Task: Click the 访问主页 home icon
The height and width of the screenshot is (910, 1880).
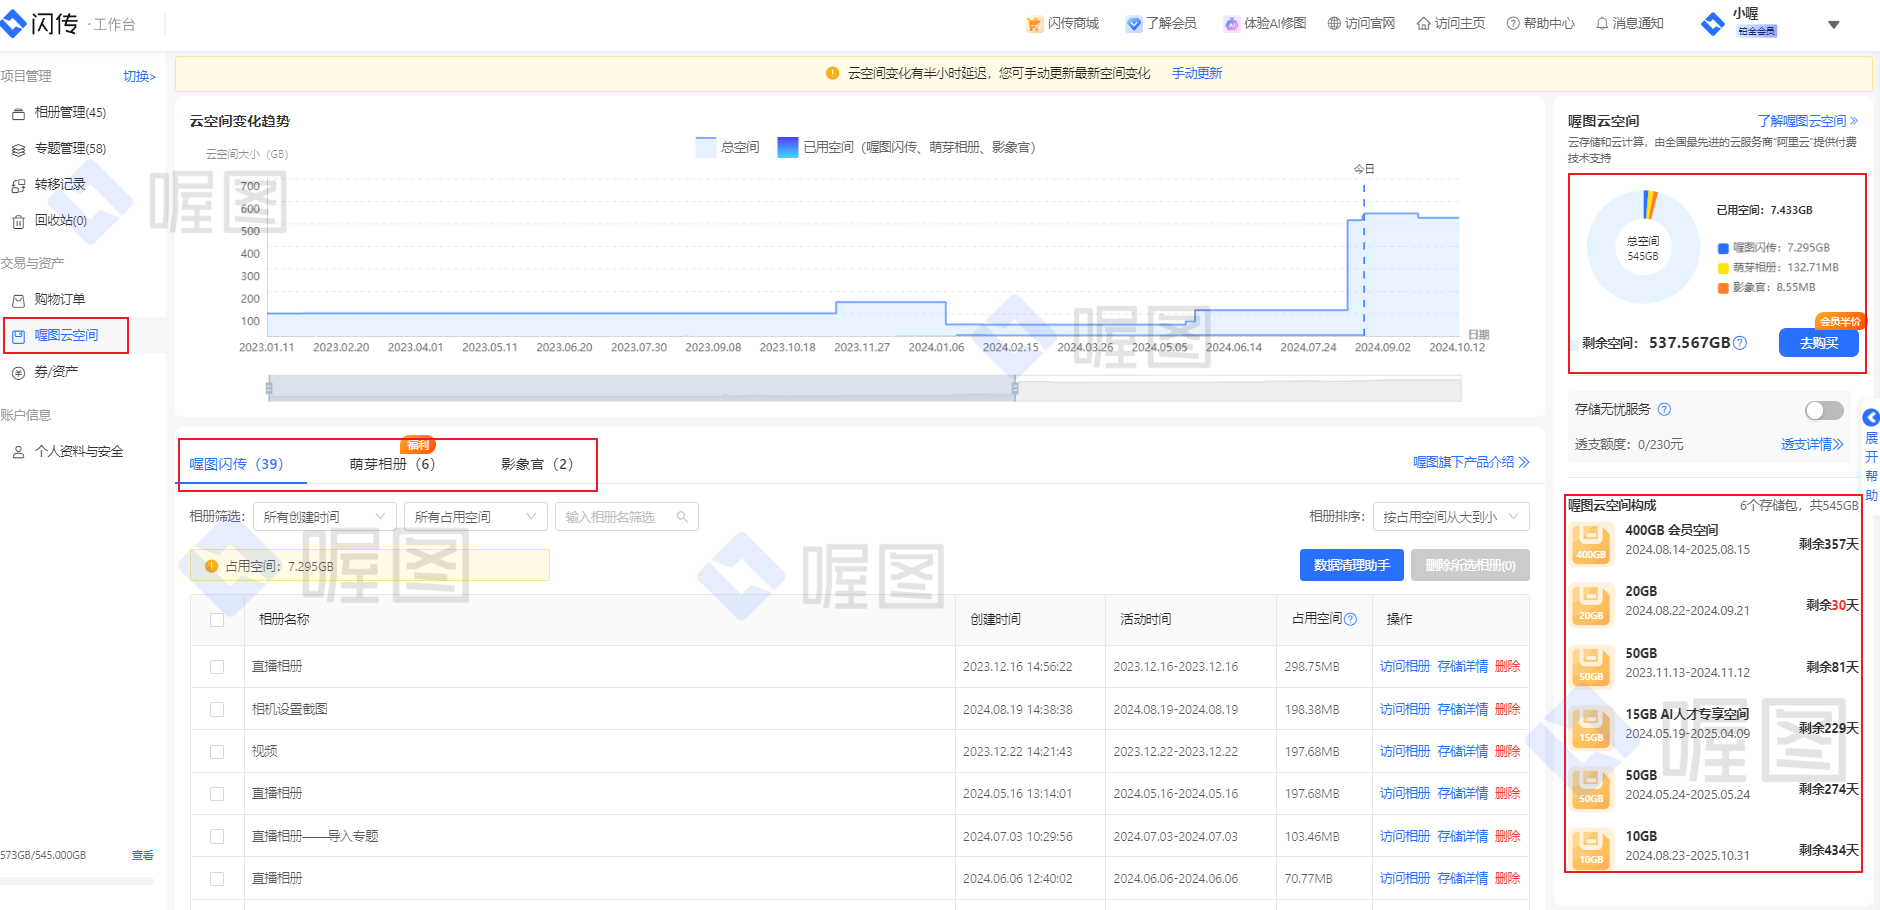Action: (x=1424, y=24)
